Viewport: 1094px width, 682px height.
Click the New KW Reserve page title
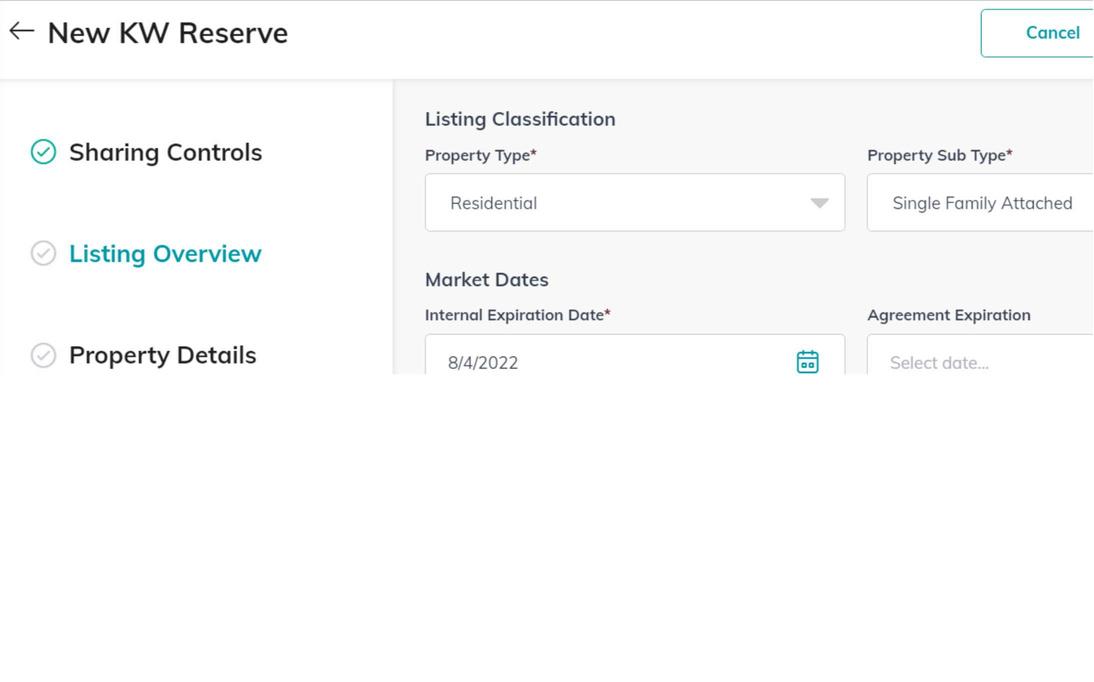click(x=168, y=33)
